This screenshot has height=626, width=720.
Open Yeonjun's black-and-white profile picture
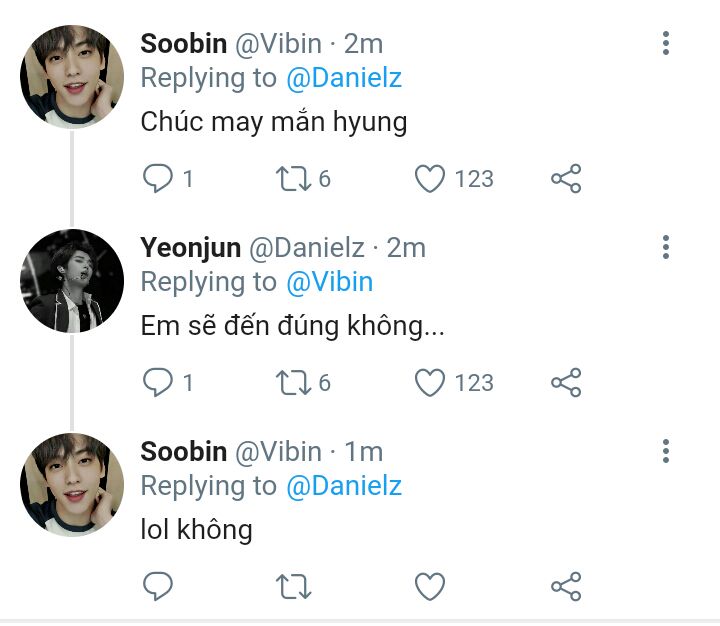coord(72,281)
